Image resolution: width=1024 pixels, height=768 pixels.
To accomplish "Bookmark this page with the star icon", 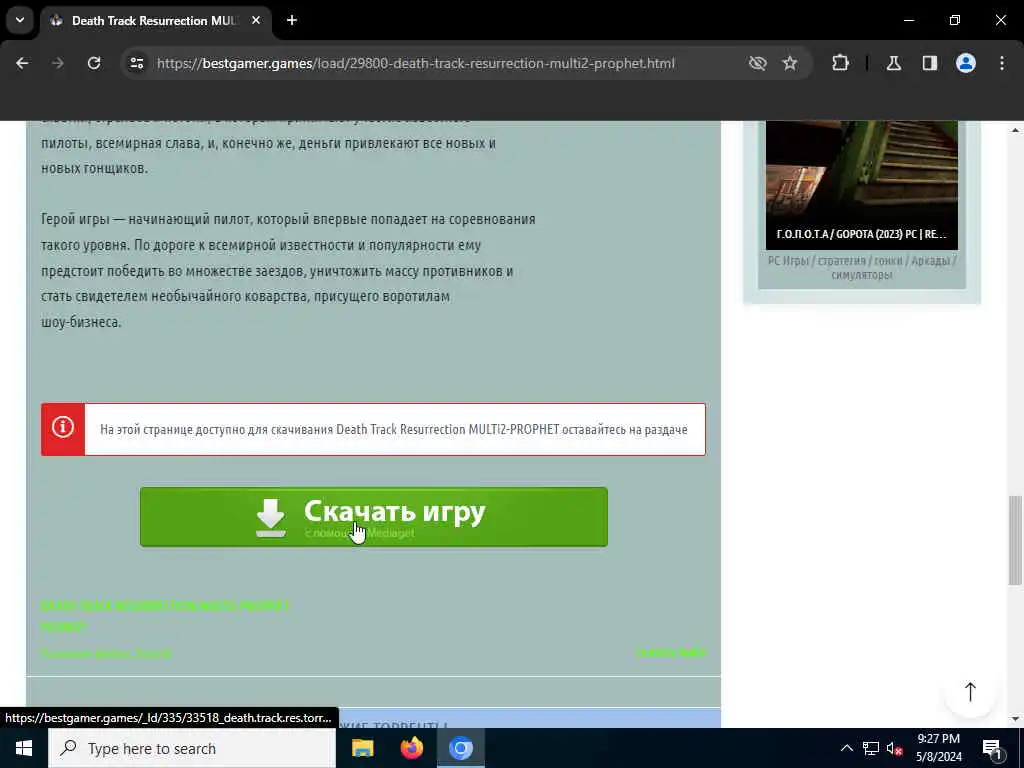I will click(790, 63).
